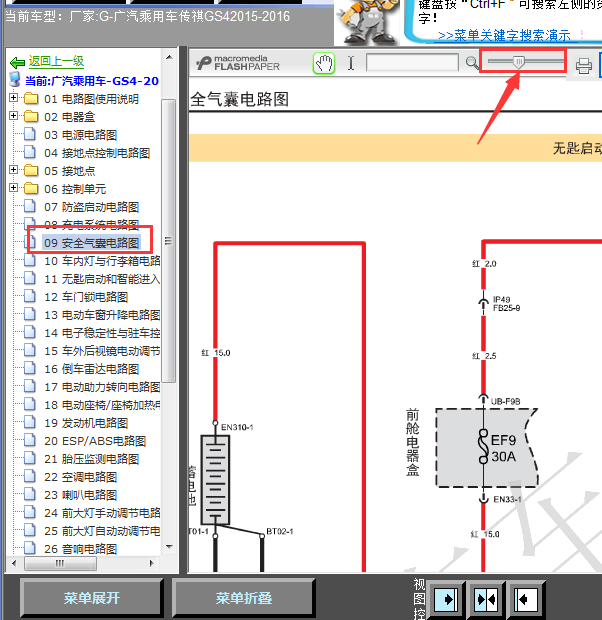Open the 菜单关键字搜索演示 link

[x=504, y=36]
